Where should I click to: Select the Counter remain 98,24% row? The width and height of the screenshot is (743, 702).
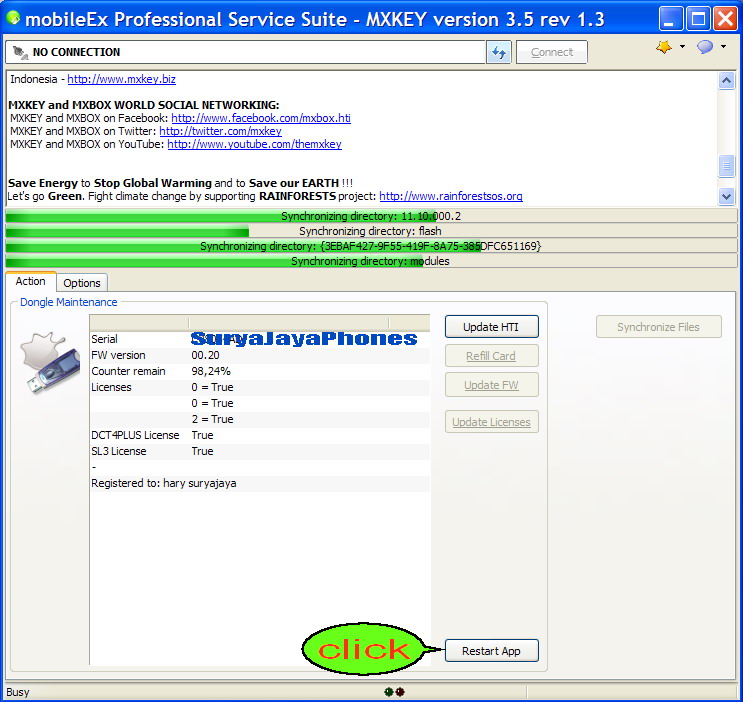tap(260, 371)
